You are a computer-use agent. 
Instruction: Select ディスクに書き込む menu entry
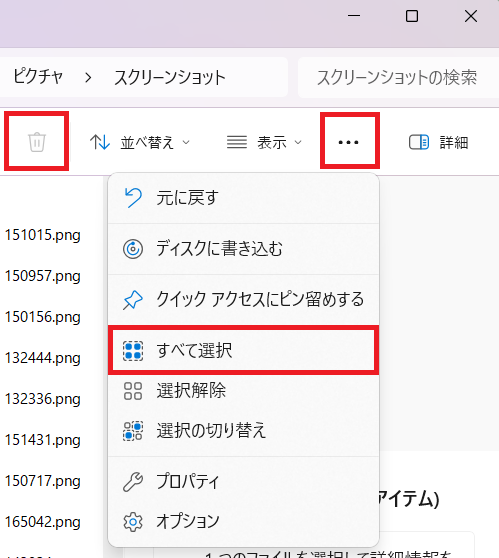[243, 249]
